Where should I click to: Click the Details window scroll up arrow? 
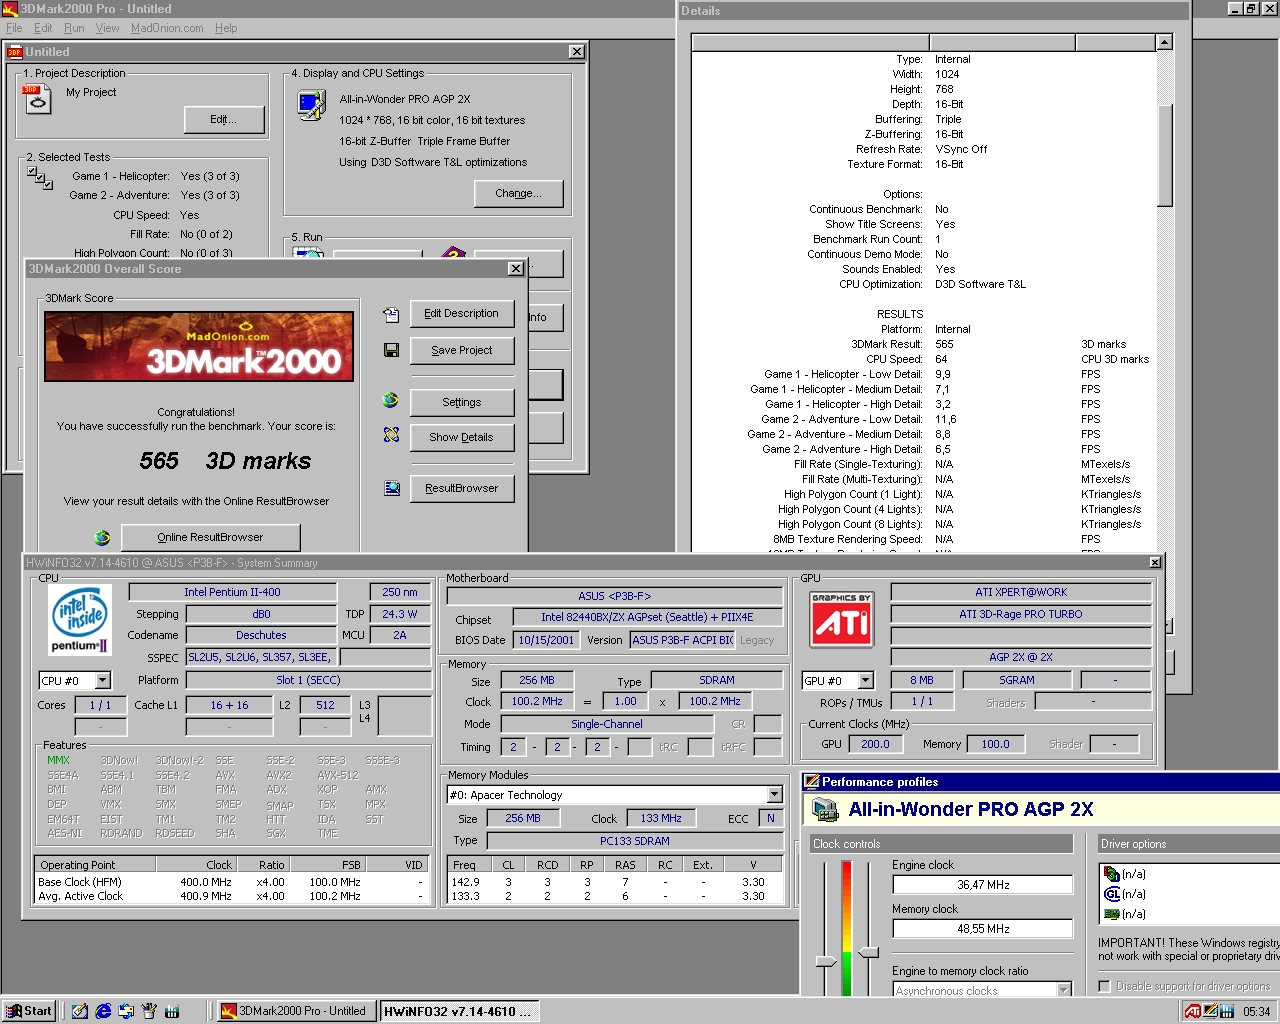1164,42
